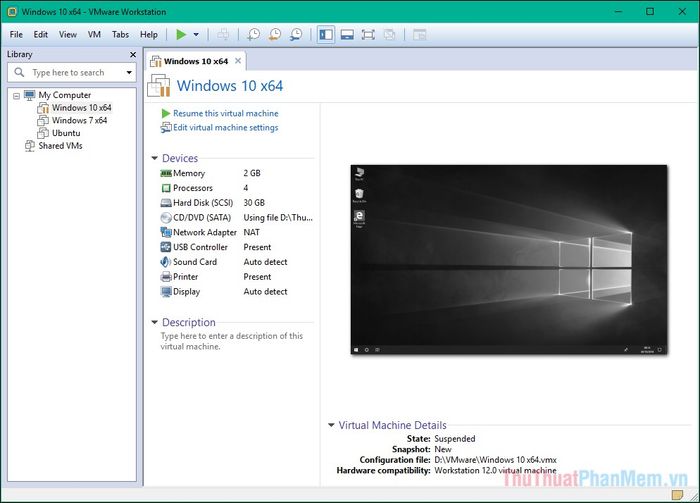Click the Unity mode toolbar icon
Image resolution: width=700 pixels, height=503 pixels.
coord(389,34)
